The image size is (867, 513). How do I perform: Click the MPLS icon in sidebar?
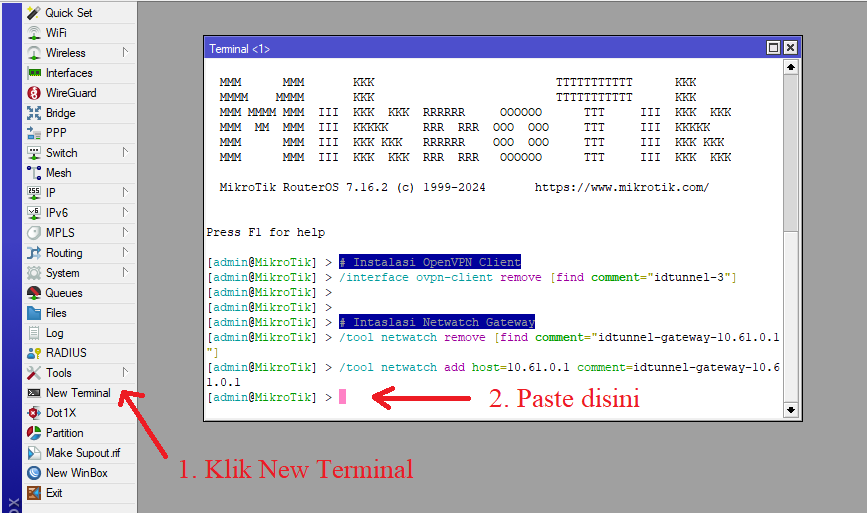tap(34, 233)
